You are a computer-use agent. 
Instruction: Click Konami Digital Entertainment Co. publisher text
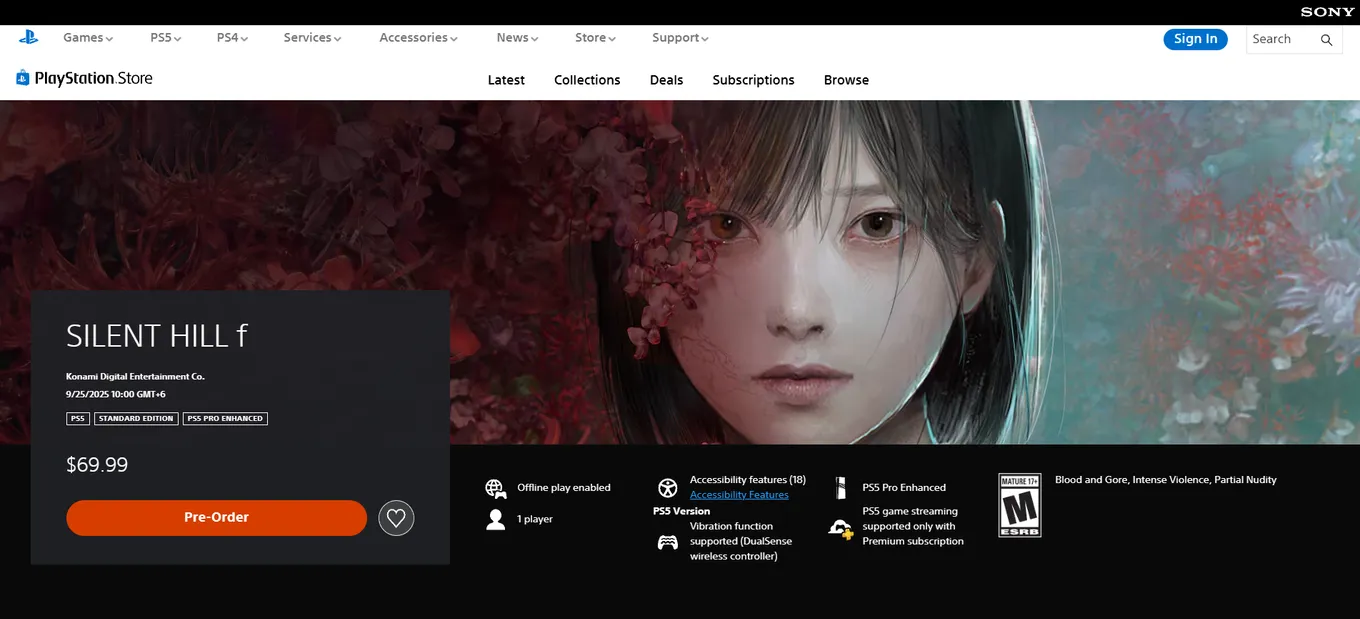pos(135,376)
